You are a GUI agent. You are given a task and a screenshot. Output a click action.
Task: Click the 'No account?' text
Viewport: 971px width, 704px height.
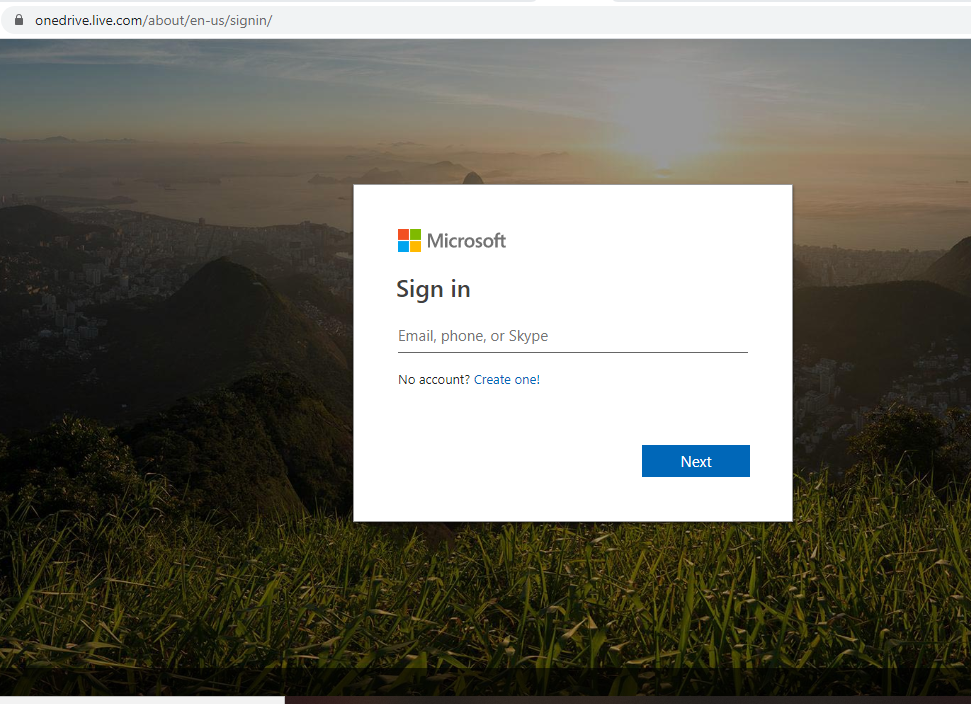tap(434, 380)
